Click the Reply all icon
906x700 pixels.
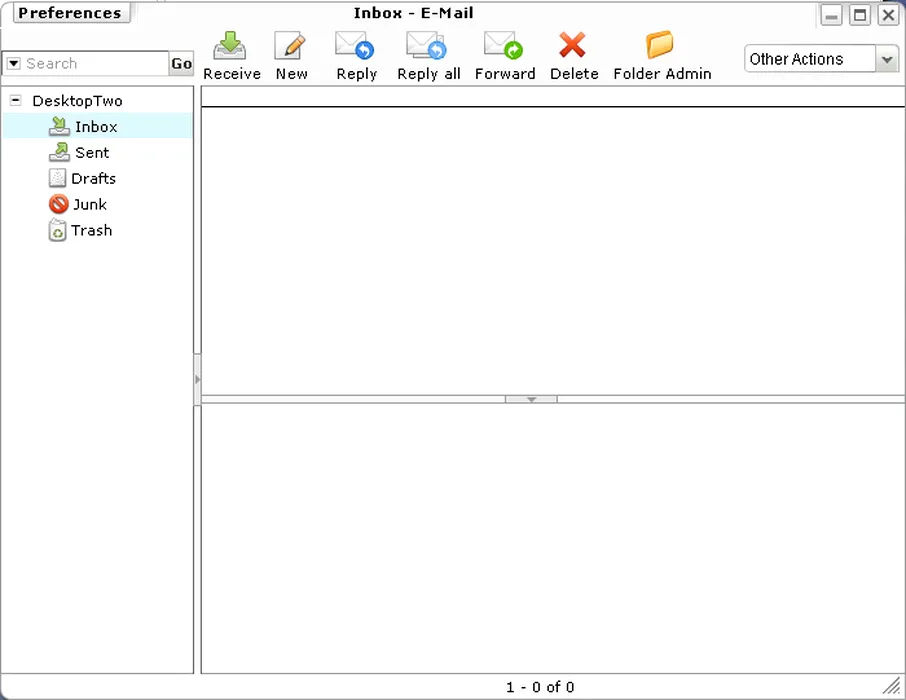coord(427,46)
